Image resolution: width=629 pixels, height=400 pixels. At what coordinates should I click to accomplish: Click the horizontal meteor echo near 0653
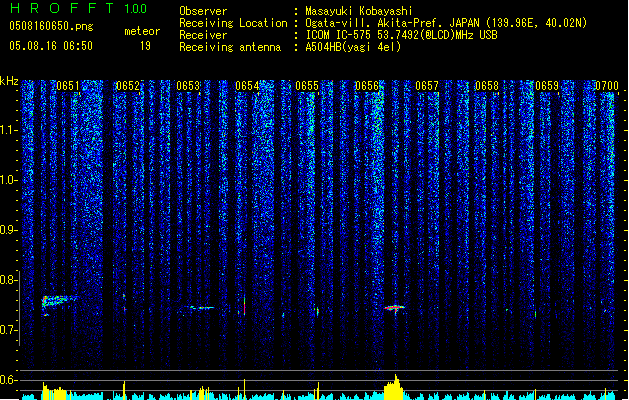(x=201, y=308)
